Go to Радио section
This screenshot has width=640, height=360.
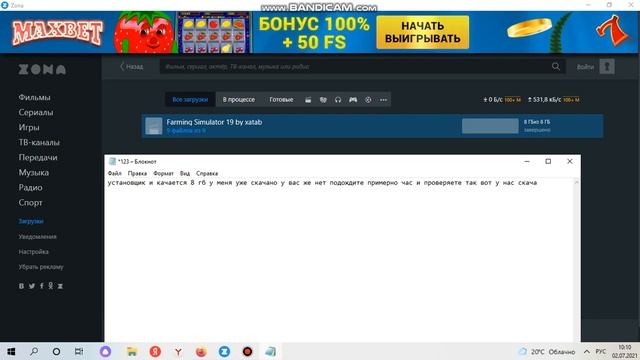[30, 188]
